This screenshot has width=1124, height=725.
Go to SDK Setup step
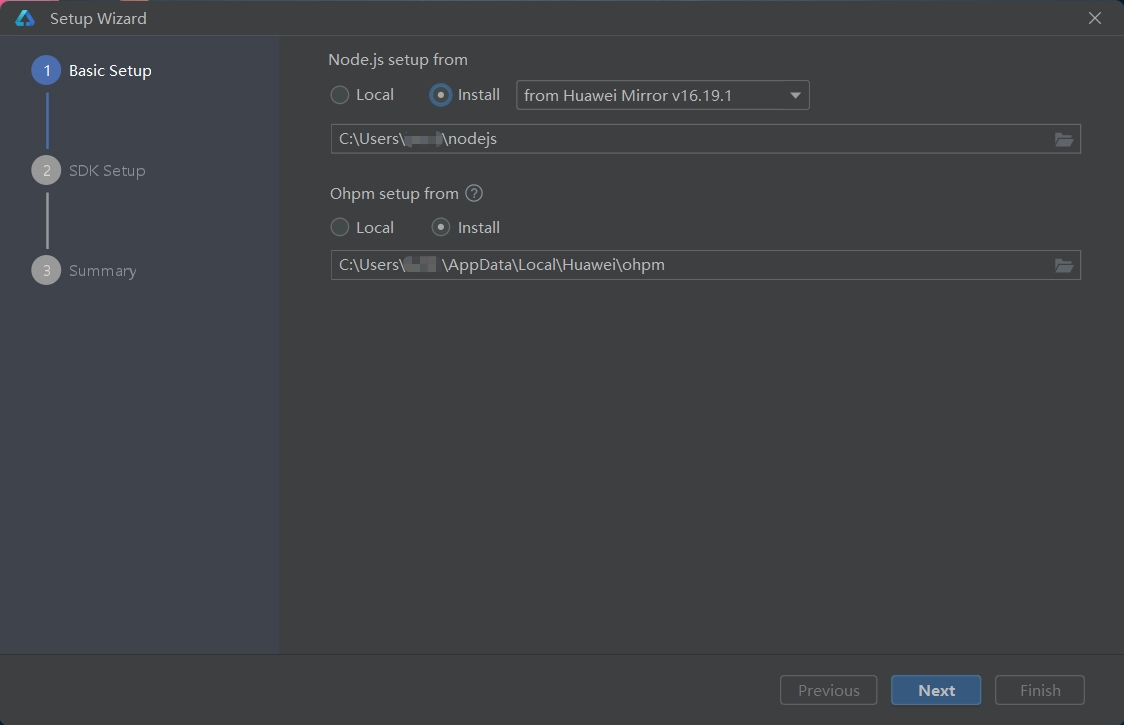tap(107, 171)
